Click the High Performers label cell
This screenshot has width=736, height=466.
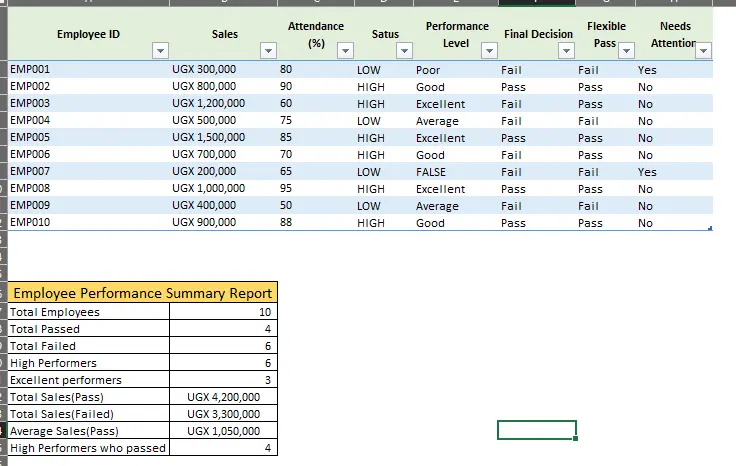[89, 363]
